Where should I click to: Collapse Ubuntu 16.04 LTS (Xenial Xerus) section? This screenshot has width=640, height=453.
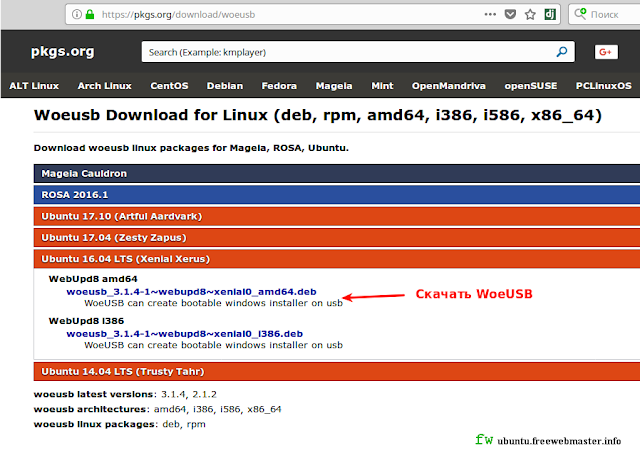(337, 259)
